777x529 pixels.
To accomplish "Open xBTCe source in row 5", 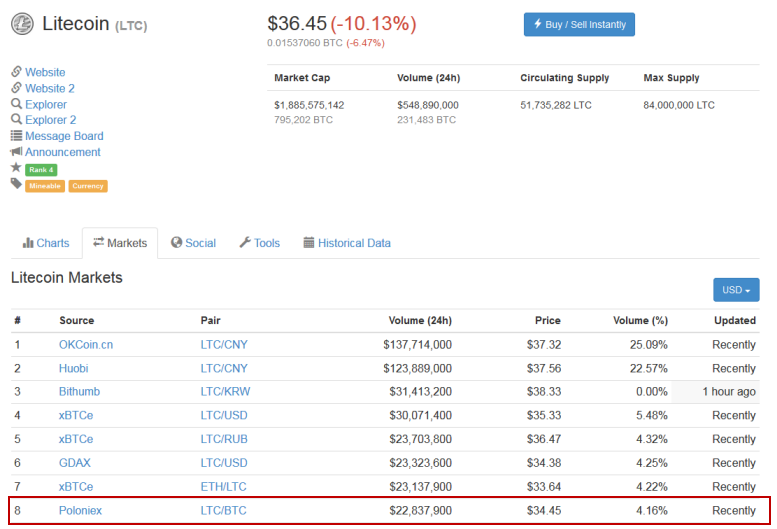I will pyautogui.click(x=76, y=439).
